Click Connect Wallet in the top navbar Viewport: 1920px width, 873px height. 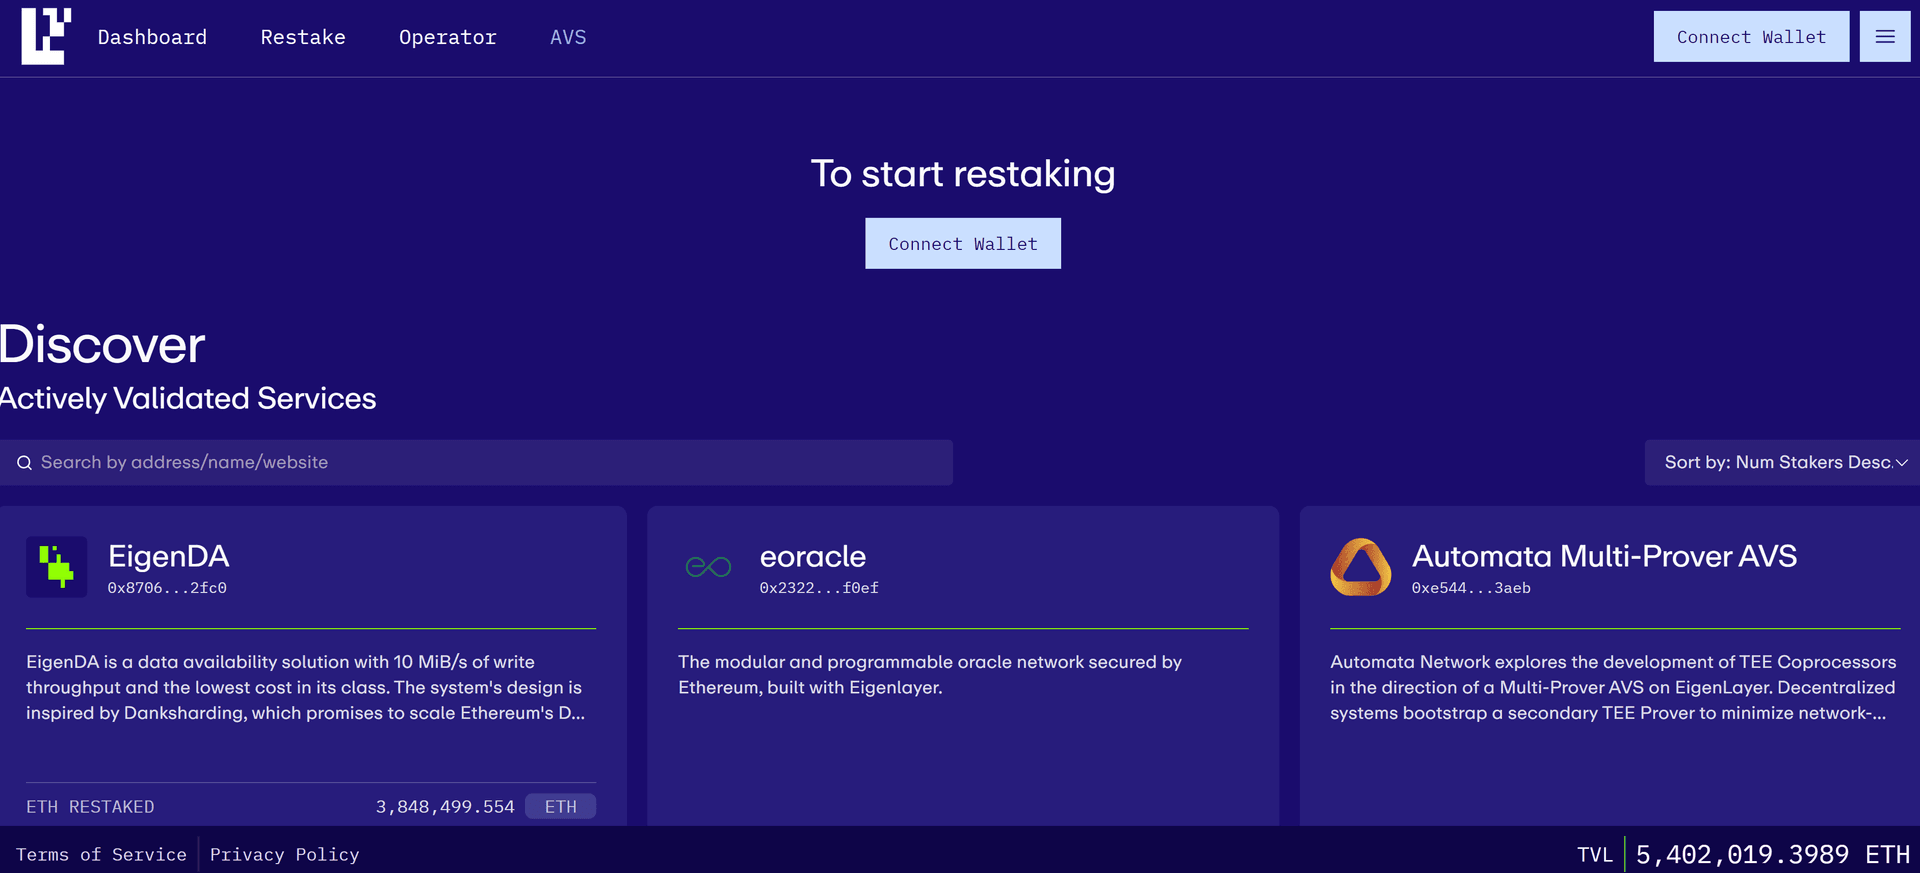click(1751, 37)
